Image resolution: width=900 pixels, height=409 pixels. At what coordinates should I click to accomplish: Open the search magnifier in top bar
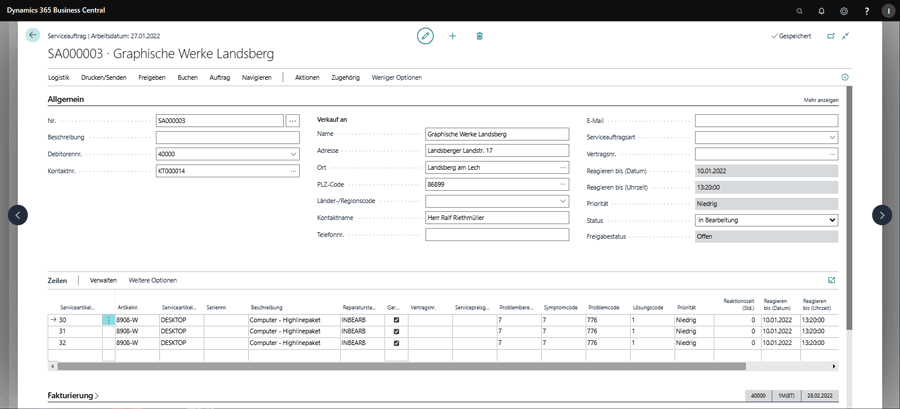(800, 10)
